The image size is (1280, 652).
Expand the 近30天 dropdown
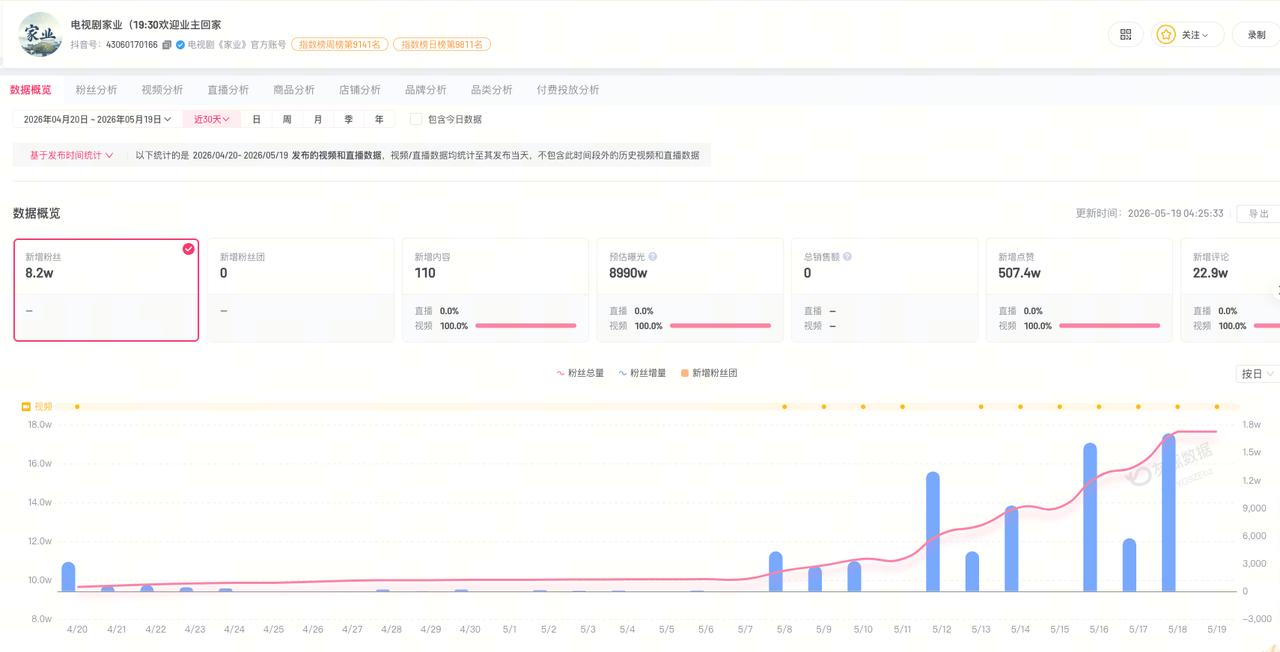tap(212, 119)
